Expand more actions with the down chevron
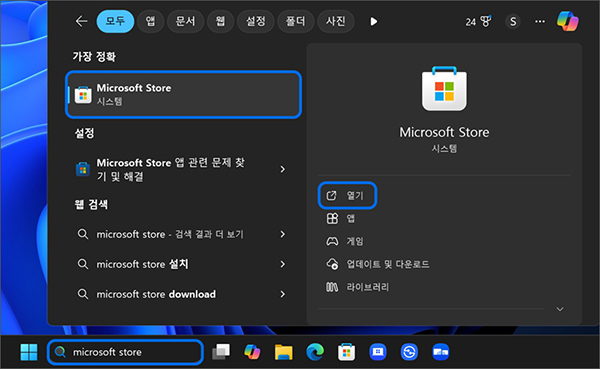 pyautogui.click(x=560, y=309)
